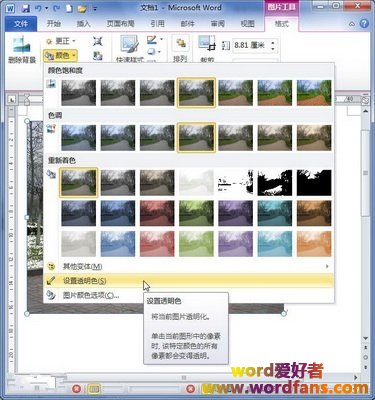Expand the Corrections (更正) dropdown
Viewport: 375px width, 400px height.
point(60,41)
